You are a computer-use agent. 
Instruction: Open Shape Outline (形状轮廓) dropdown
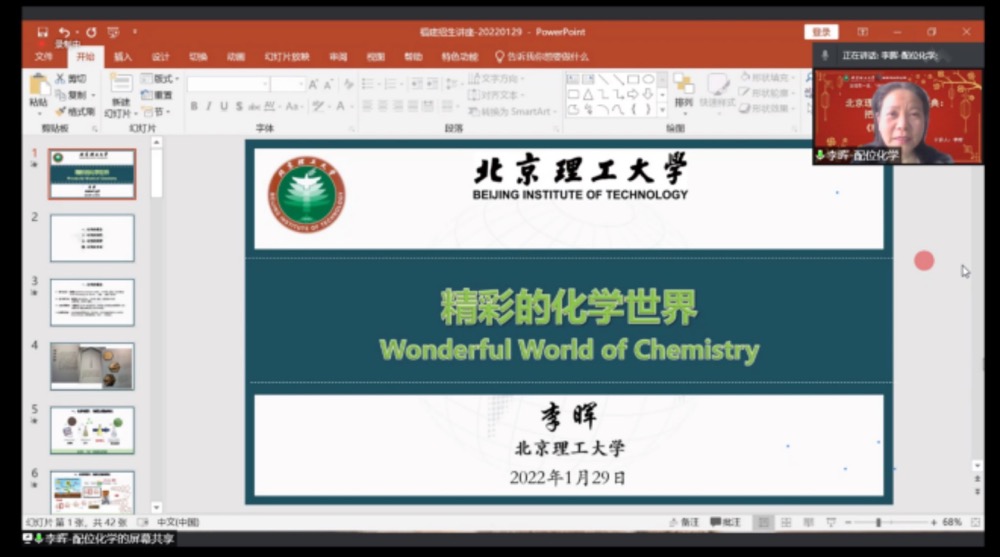768,93
